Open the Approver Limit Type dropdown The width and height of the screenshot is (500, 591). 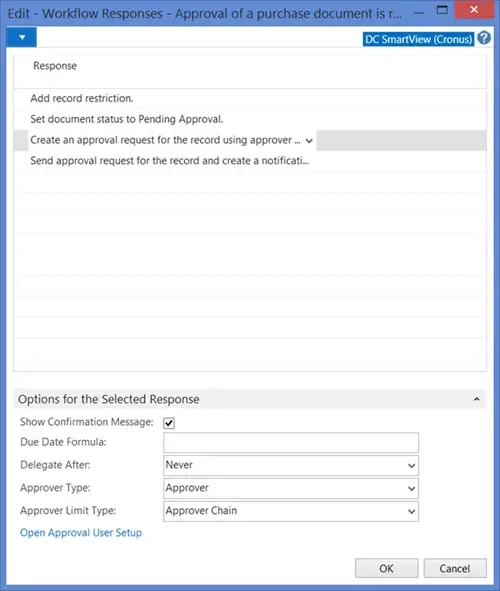click(291, 511)
